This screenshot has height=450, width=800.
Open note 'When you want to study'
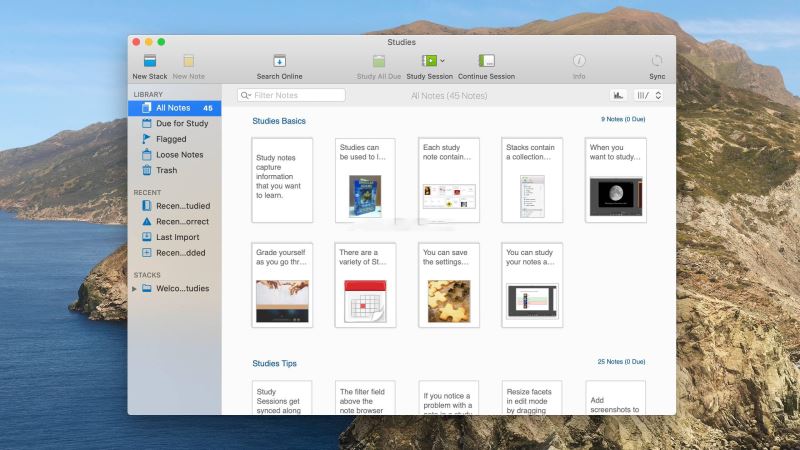(616, 180)
